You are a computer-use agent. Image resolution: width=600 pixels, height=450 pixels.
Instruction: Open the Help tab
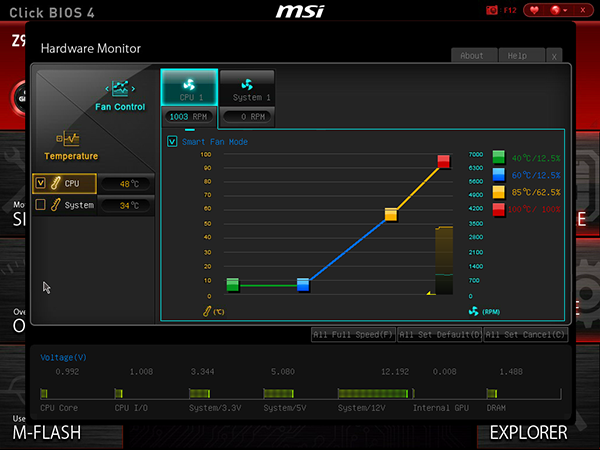coord(521,55)
